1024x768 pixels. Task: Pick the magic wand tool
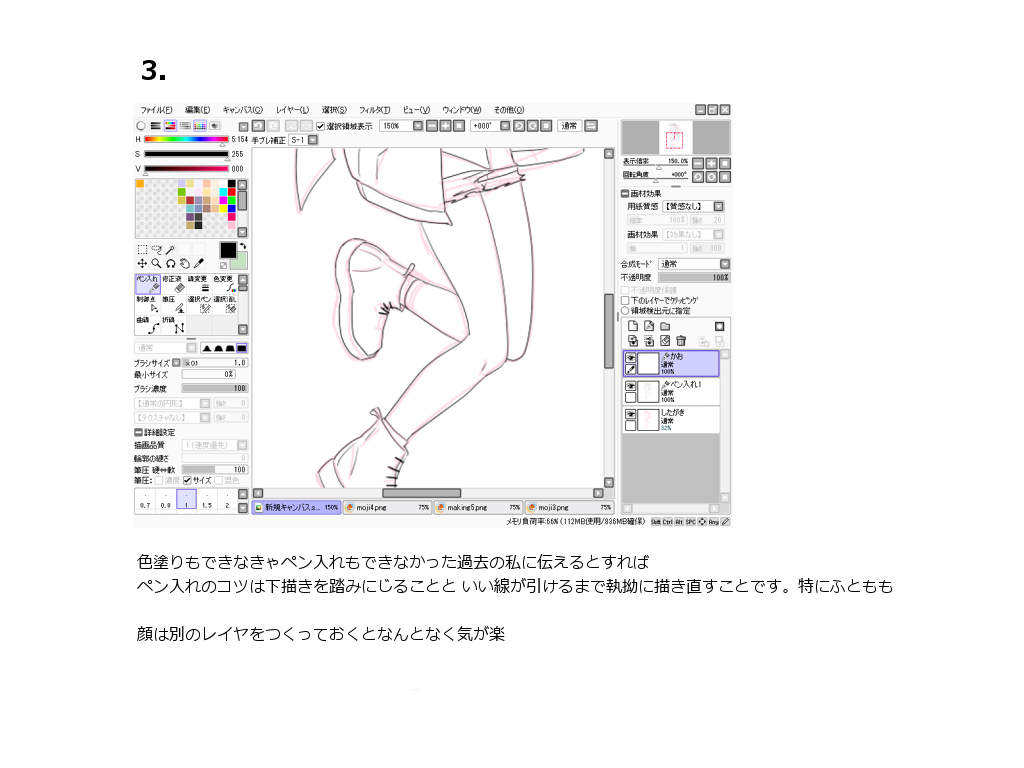coord(171,250)
